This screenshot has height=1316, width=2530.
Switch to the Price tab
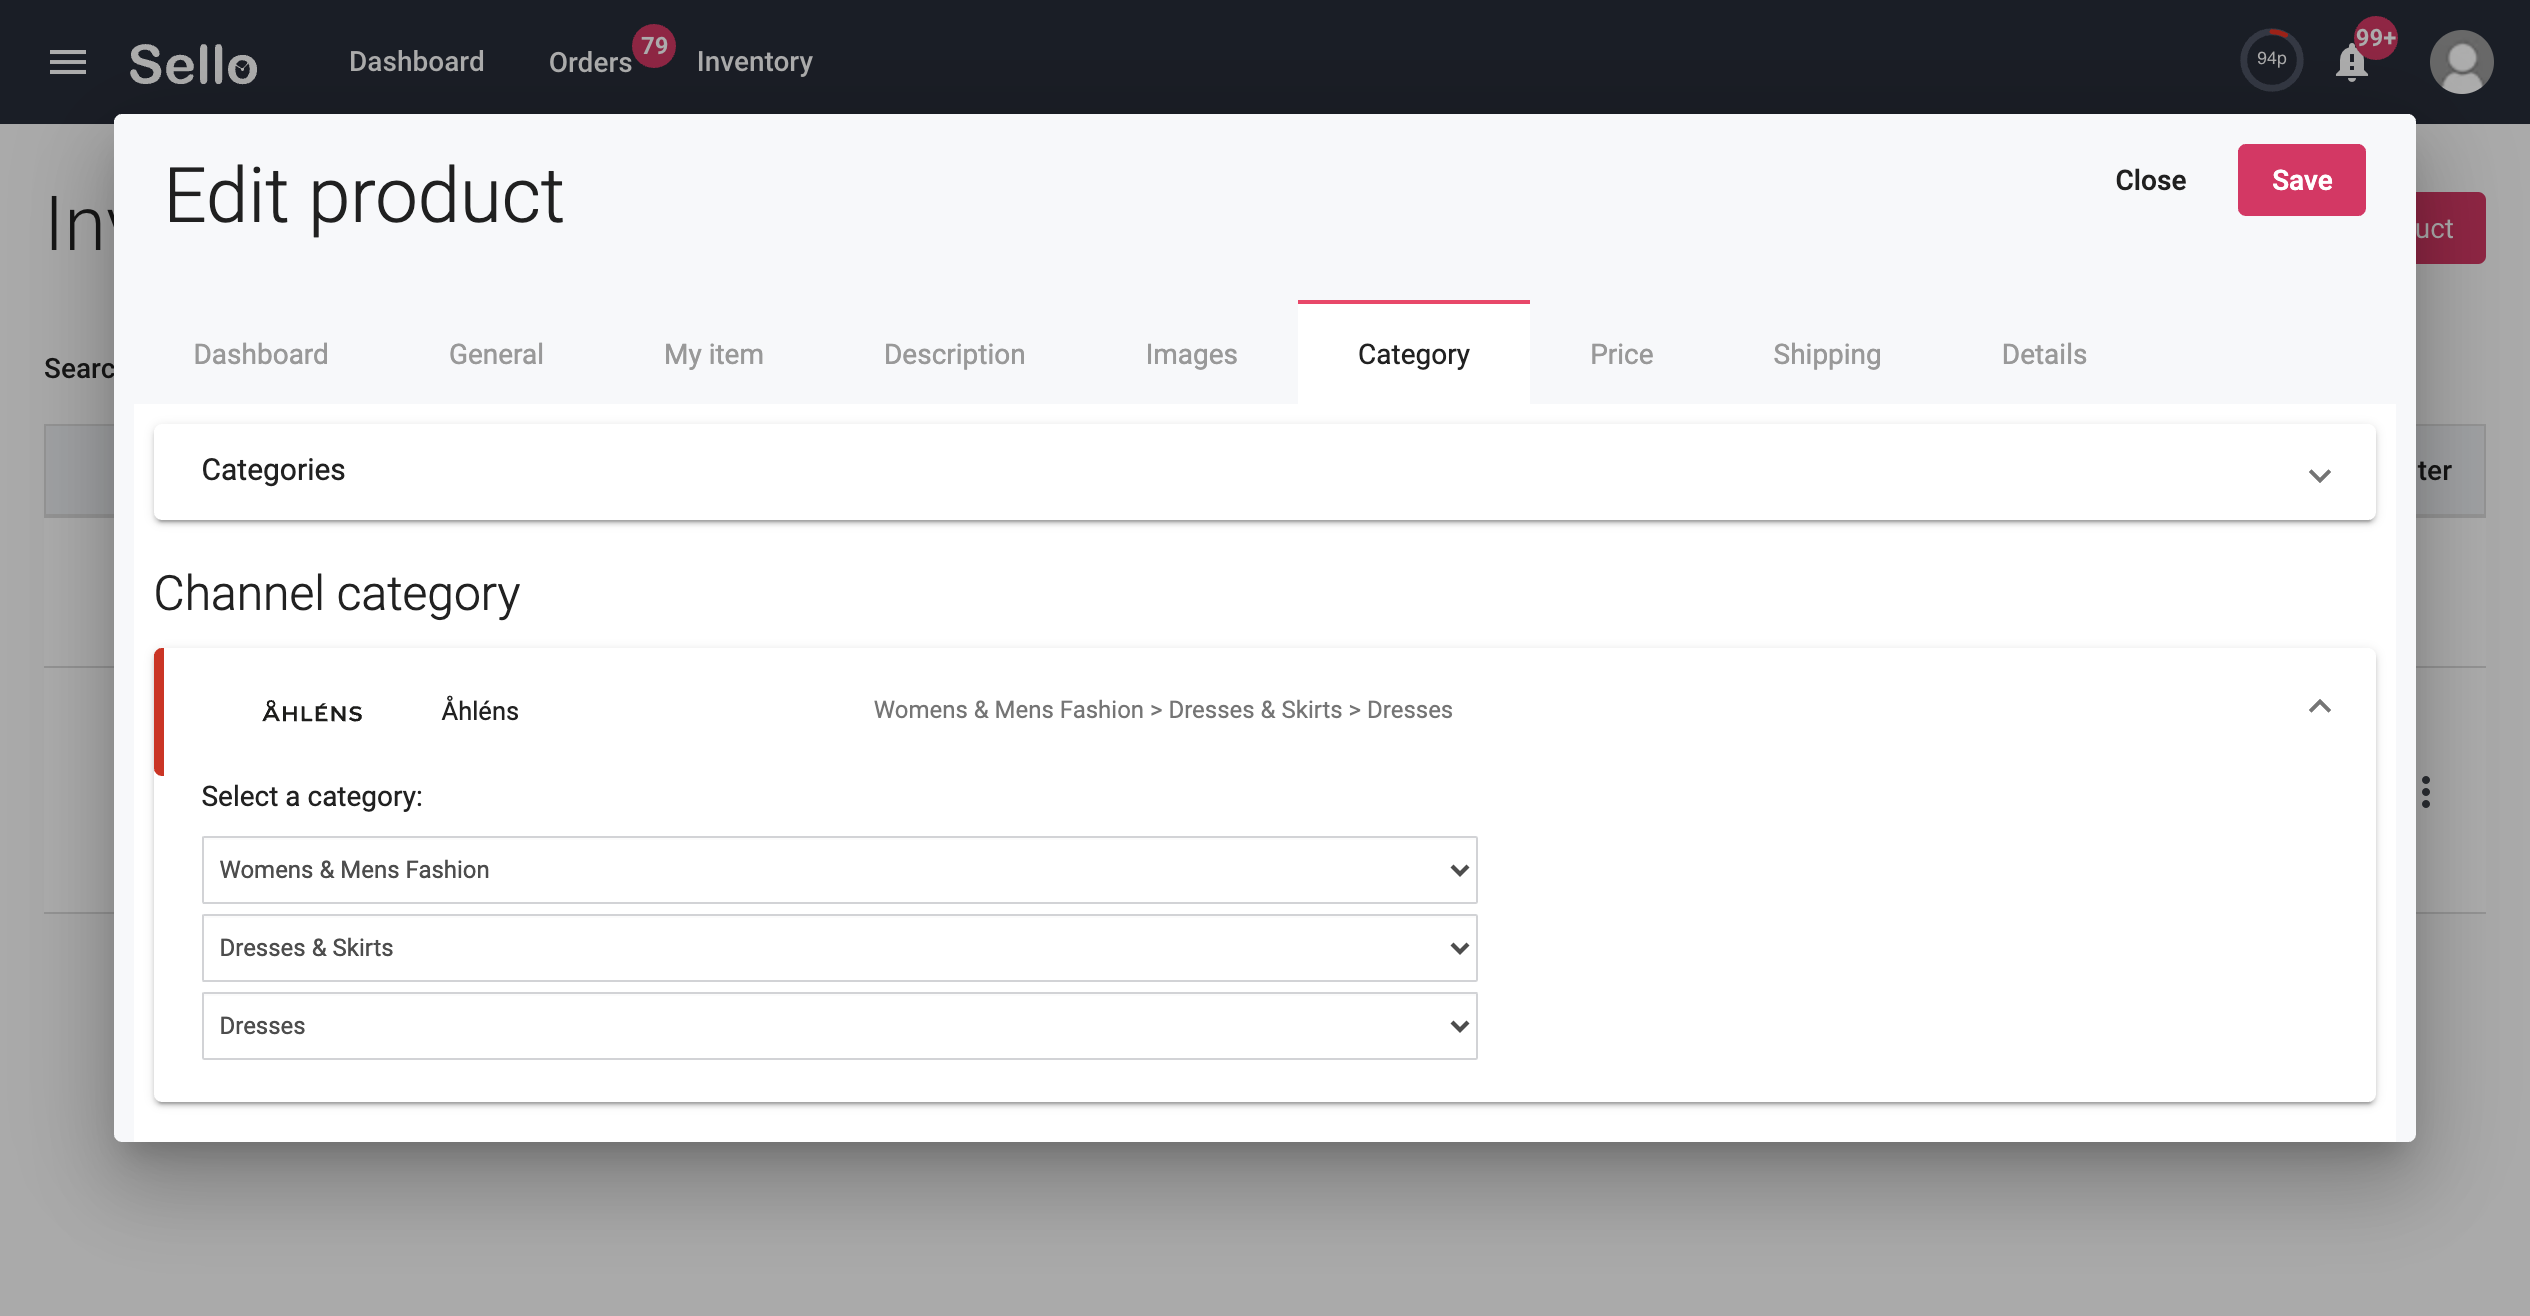click(x=1621, y=354)
